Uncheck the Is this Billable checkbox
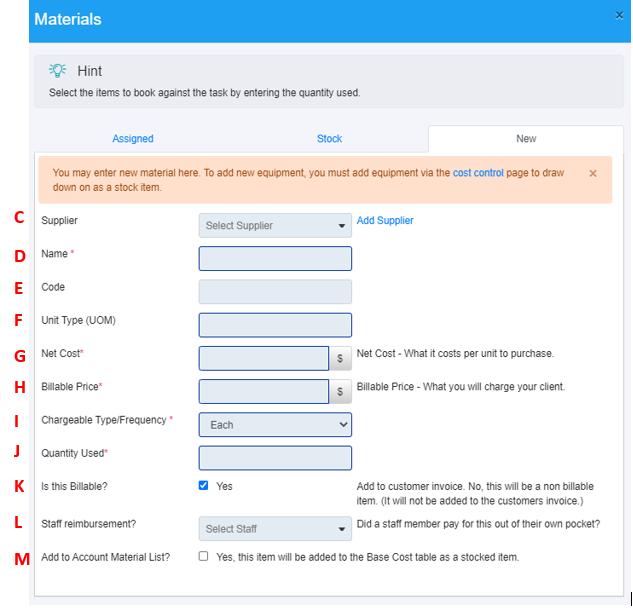The height and width of the screenshot is (609, 633). pyautogui.click(x=204, y=486)
